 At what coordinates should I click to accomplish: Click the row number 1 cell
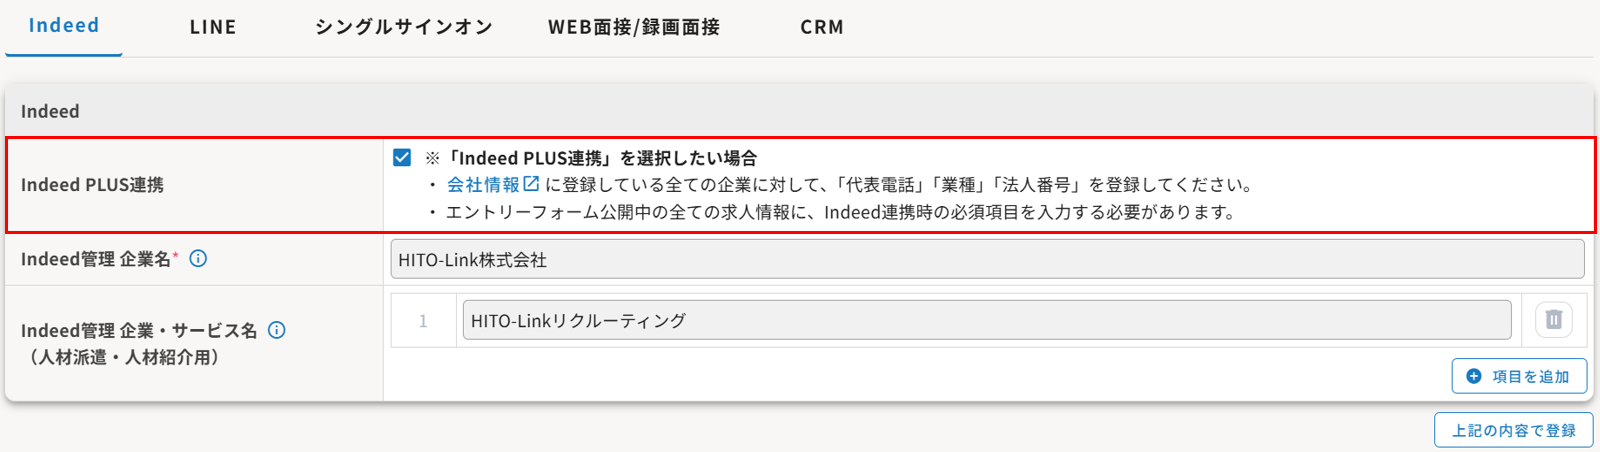point(423,320)
